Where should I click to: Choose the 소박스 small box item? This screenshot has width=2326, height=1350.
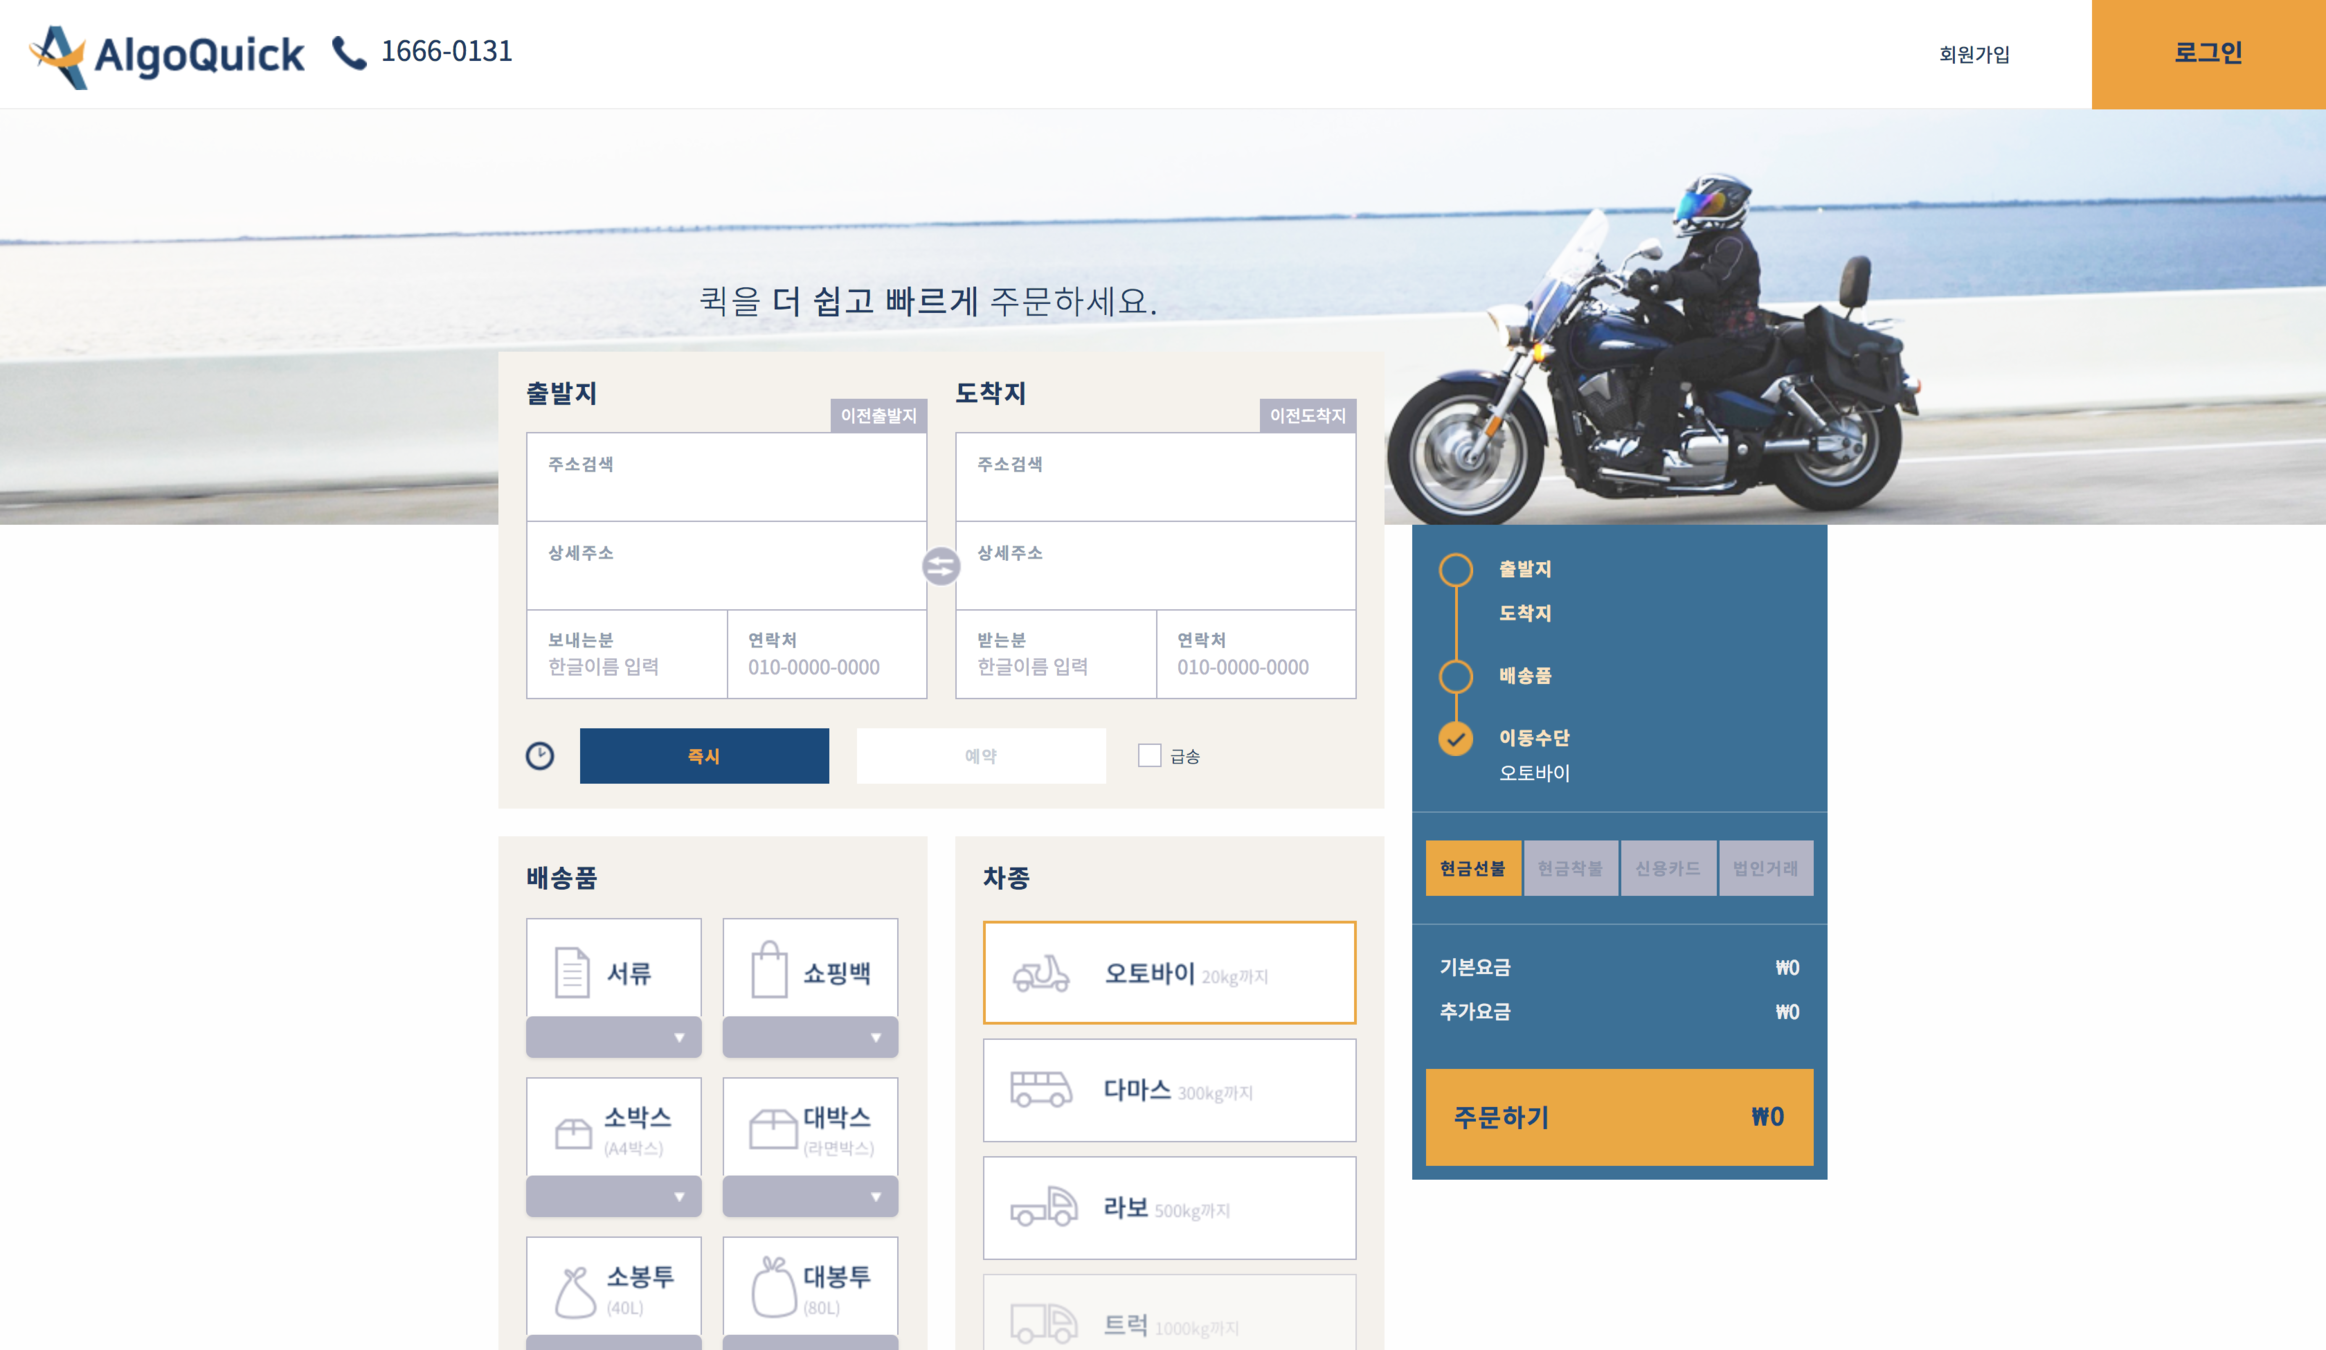click(613, 1128)
